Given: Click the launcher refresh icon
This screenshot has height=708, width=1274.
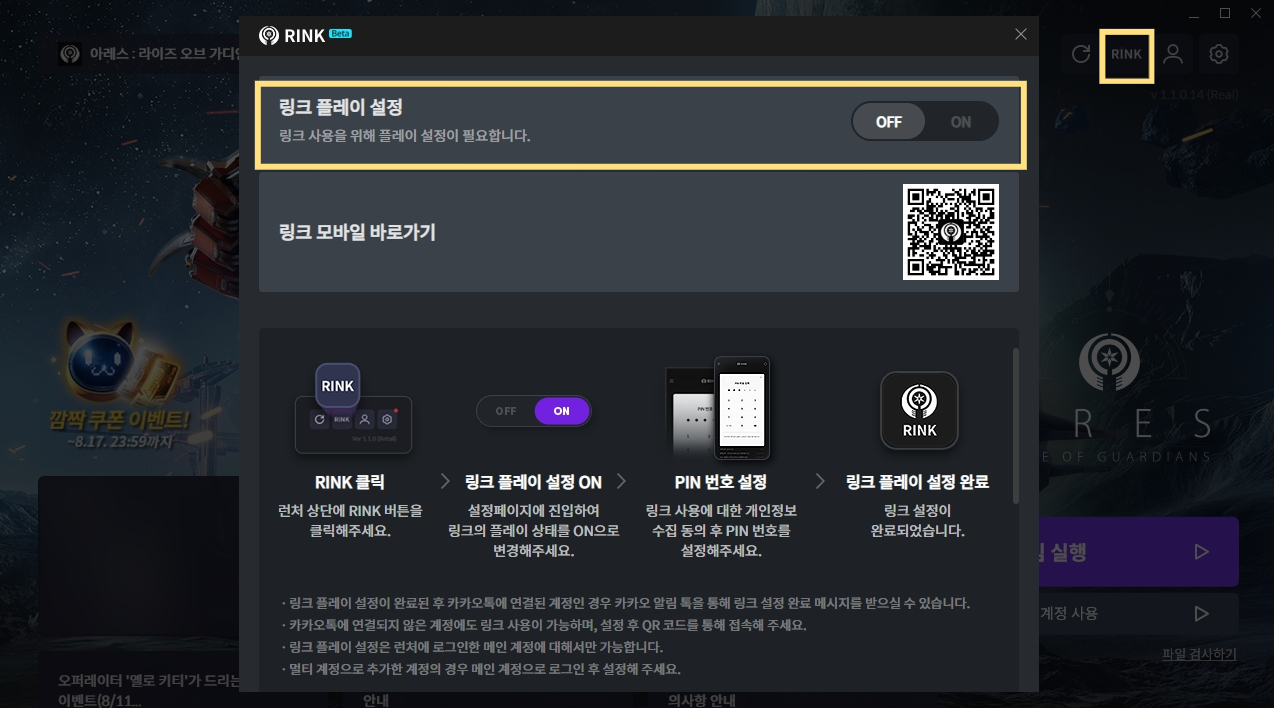Looking at the screenshot, I should pos(1080,54).
